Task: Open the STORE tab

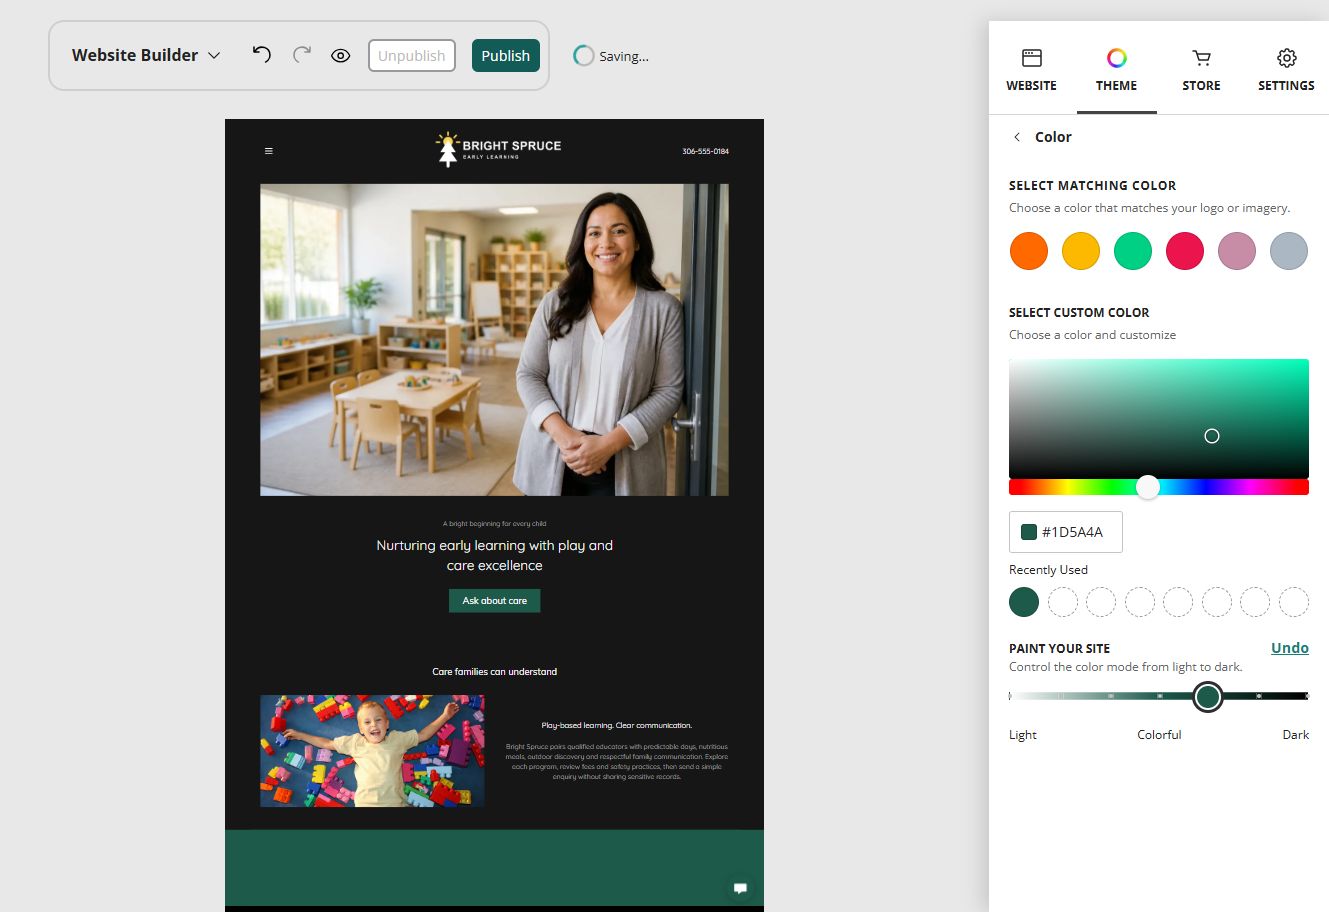Action: [1201, 70]
